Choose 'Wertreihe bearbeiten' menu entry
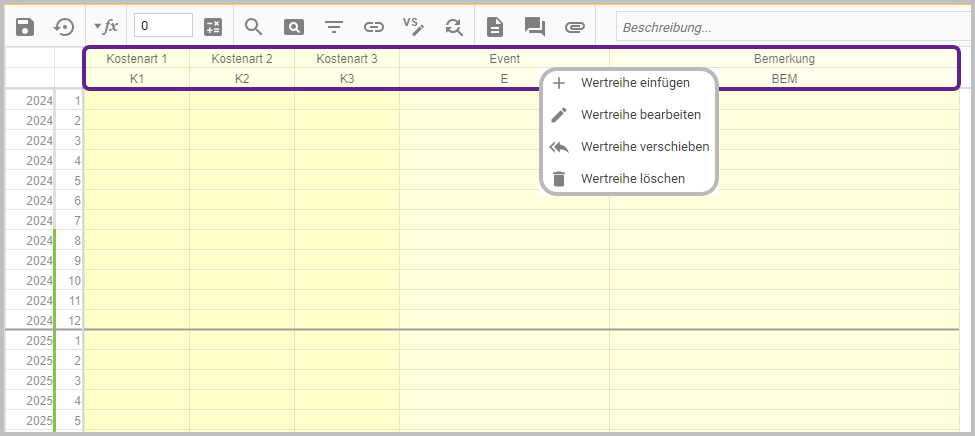The height and width of the screenshot is (436, 975). point(640,115)
